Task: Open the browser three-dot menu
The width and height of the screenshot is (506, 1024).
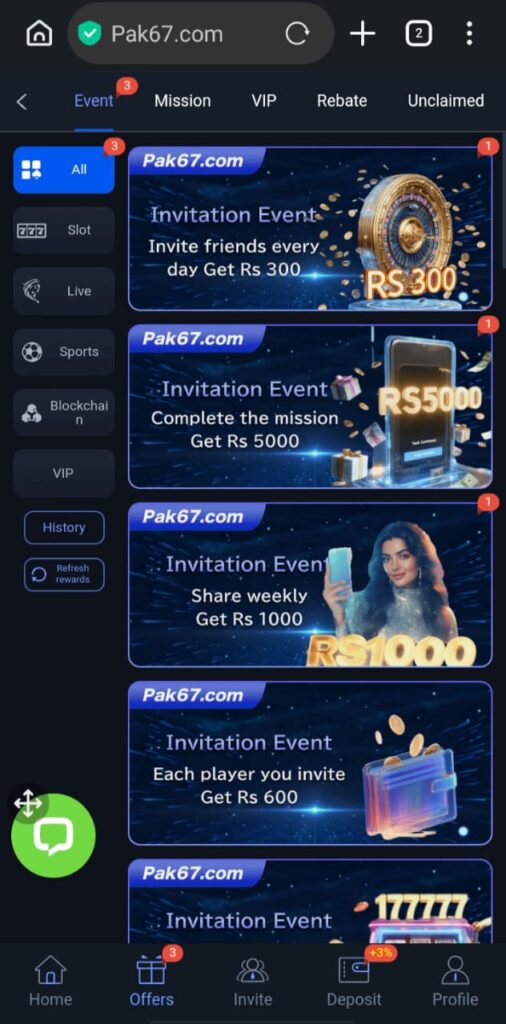Action: 469,33
